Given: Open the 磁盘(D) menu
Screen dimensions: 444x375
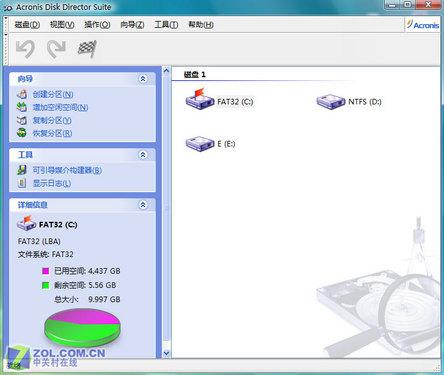Looking at the screenshot, I should pos(27,25).
